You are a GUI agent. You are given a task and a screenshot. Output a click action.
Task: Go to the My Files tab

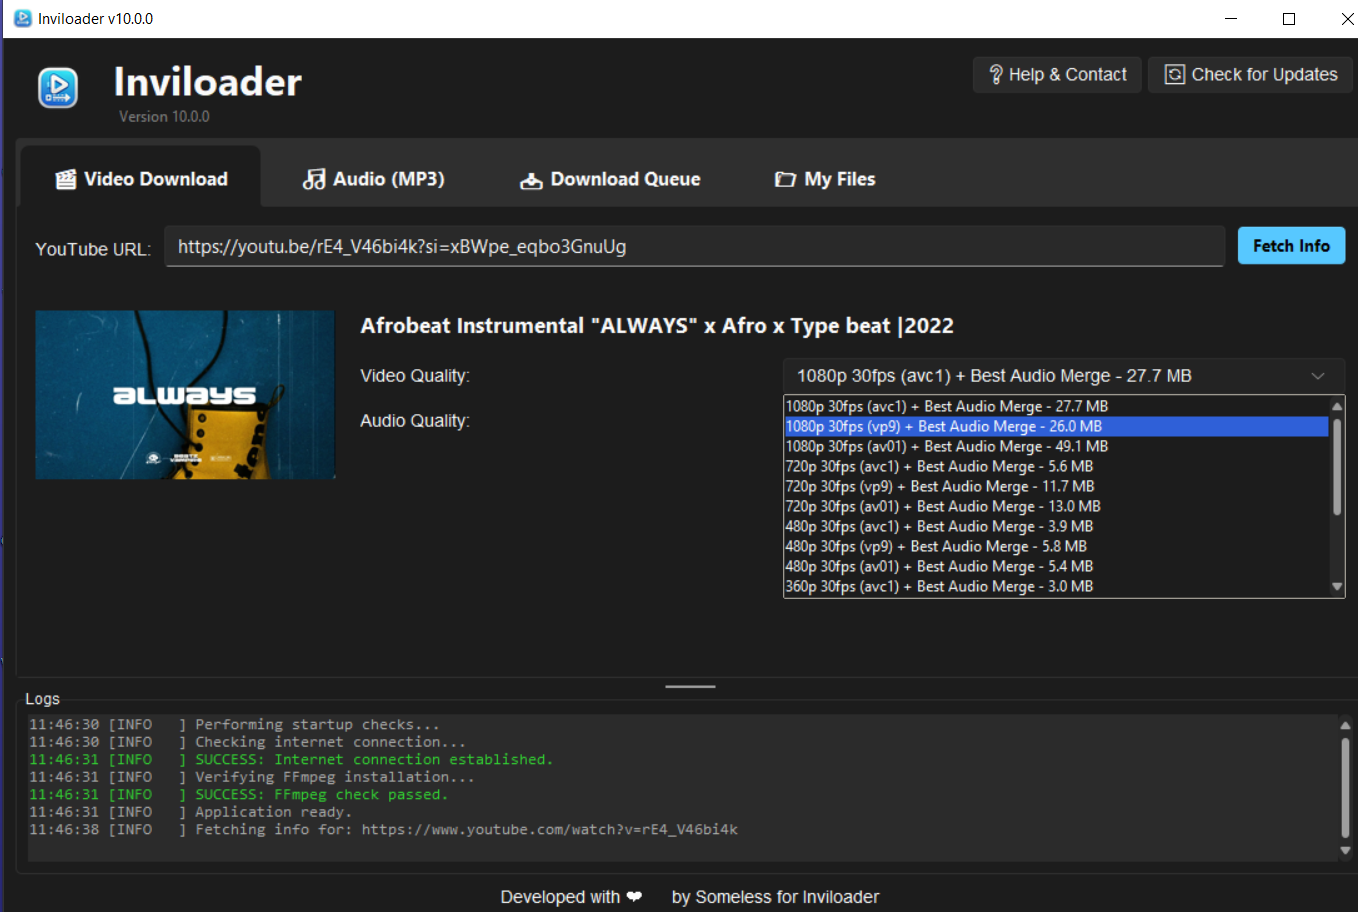pos(825,179)
